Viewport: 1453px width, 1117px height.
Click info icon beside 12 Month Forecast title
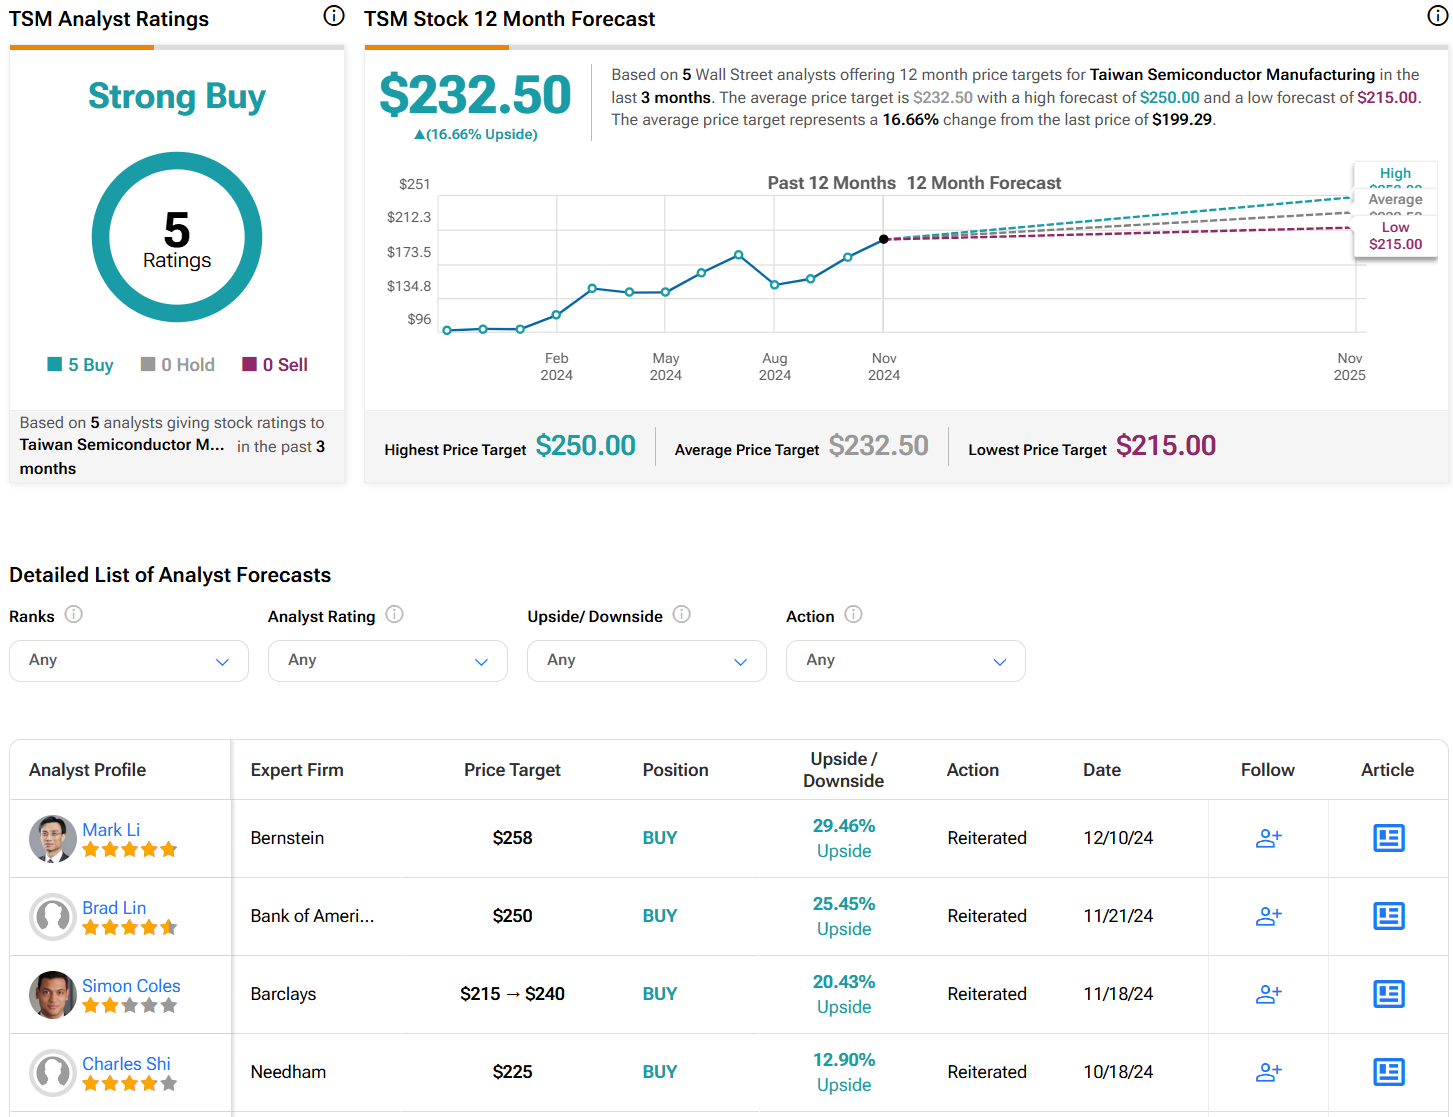pyautogui.click(x=1437, y=16)
